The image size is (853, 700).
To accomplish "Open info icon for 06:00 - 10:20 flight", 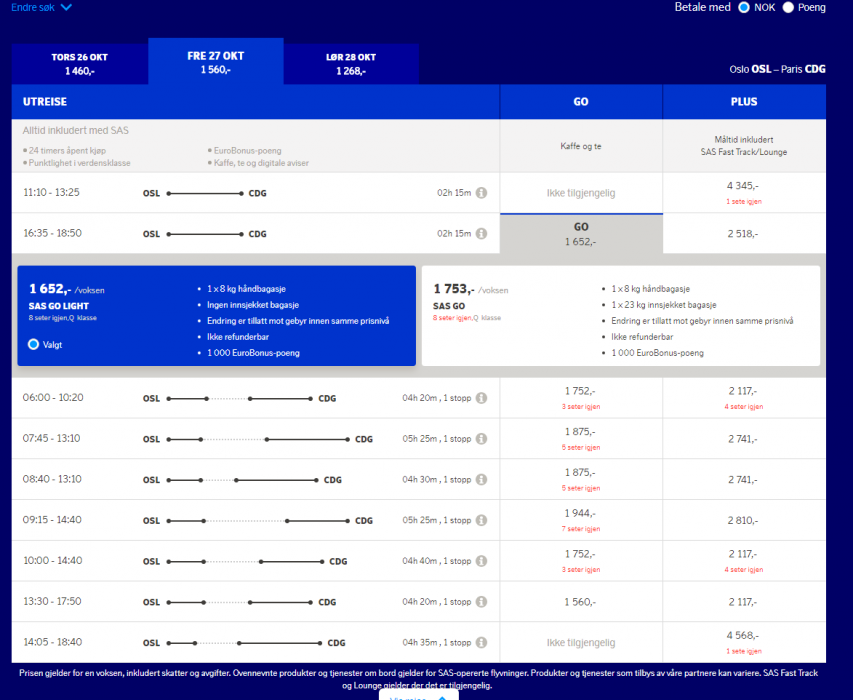I will pyautogui.click(x=481, y=398).
